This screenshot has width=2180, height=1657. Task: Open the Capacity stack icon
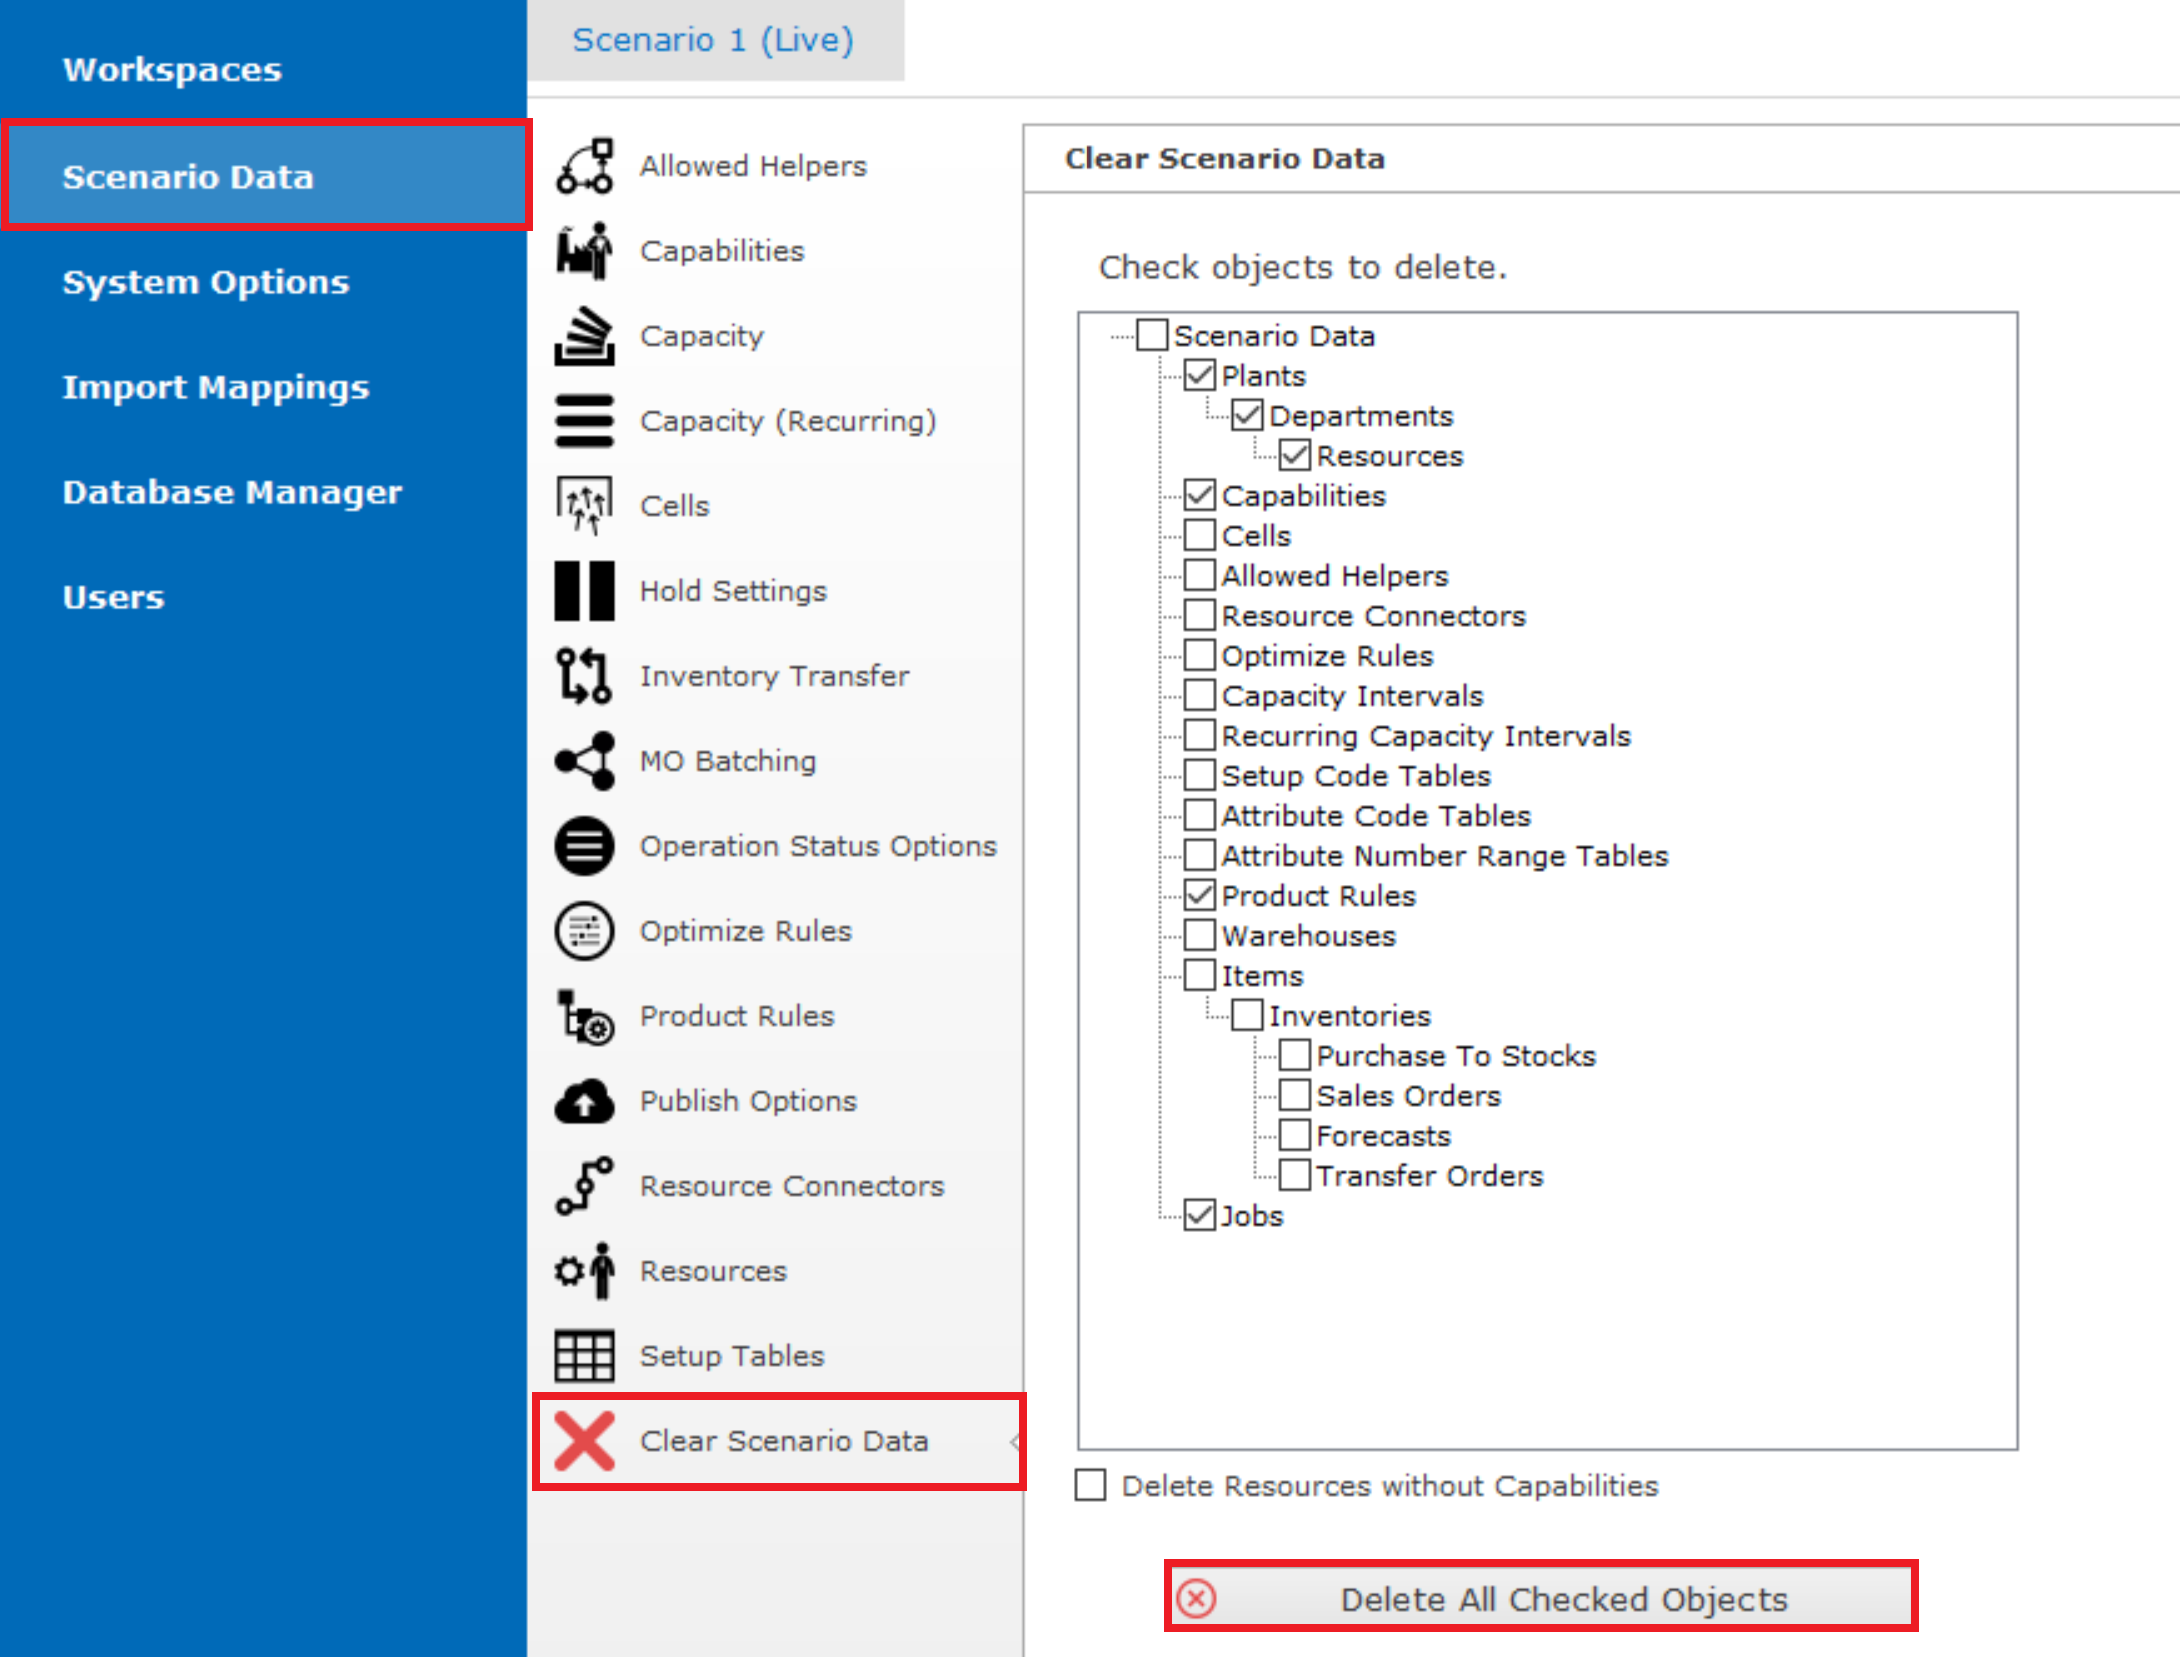click(585, 336)
